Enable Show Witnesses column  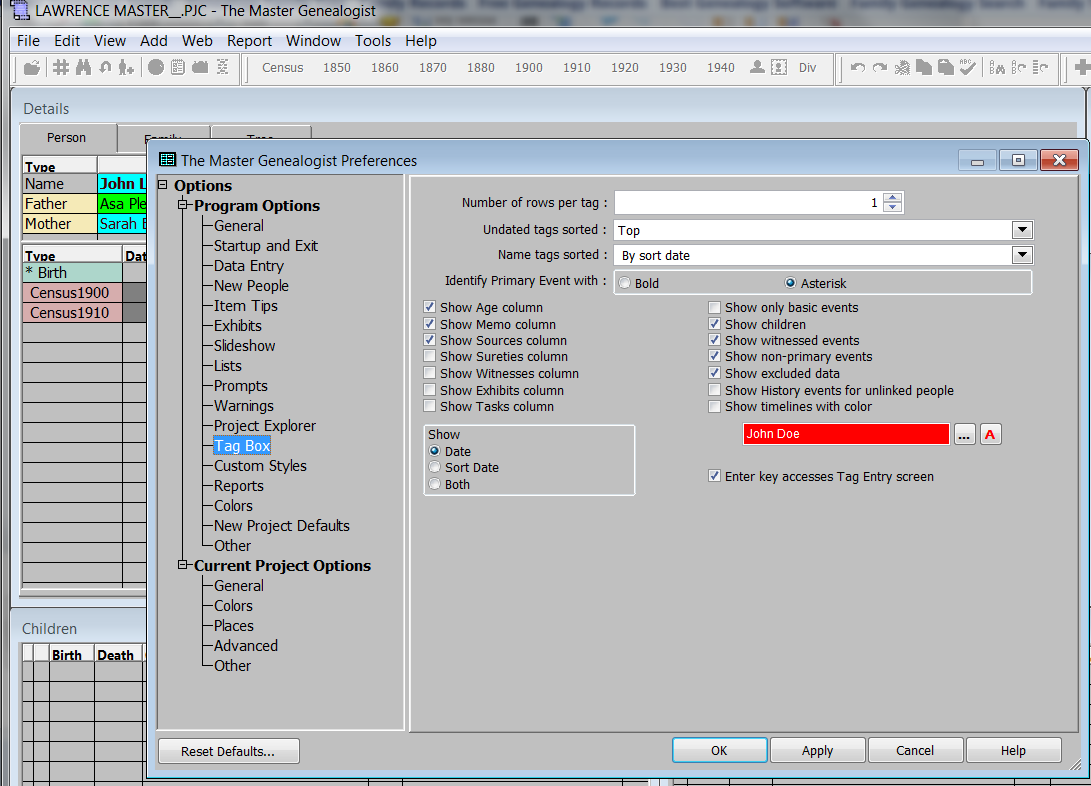point(430,374)
